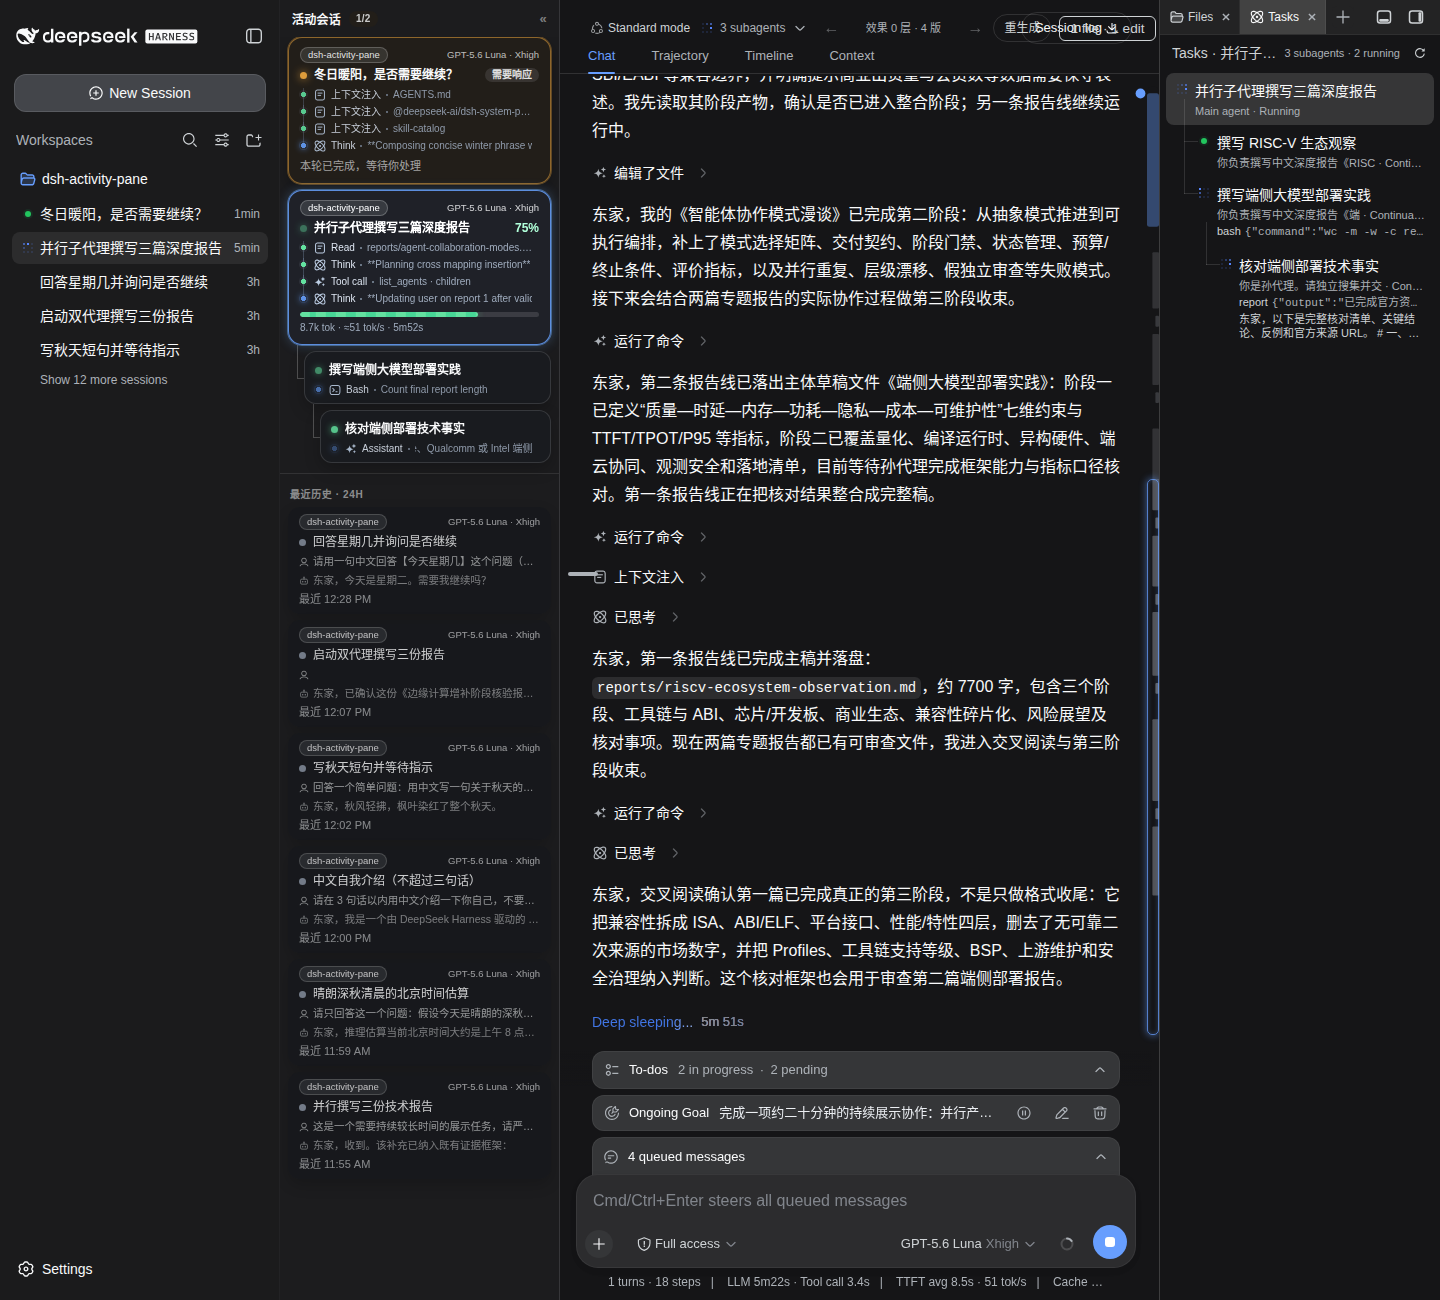Expand the 编辑了文件 step
The image size is (1440, 1300).
pyautogui.click(x=650, y=173)
